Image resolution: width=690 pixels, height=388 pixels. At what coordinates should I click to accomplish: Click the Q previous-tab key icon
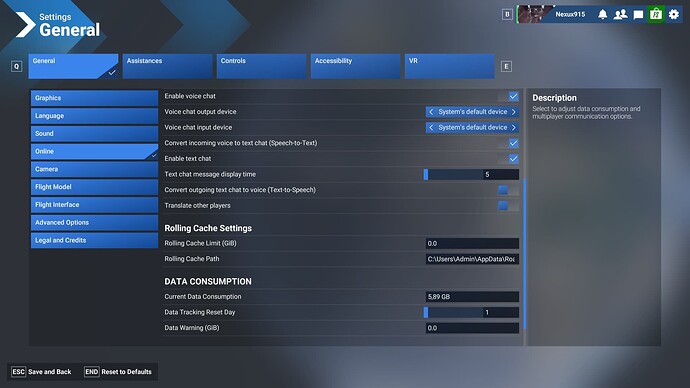[16, 66]
